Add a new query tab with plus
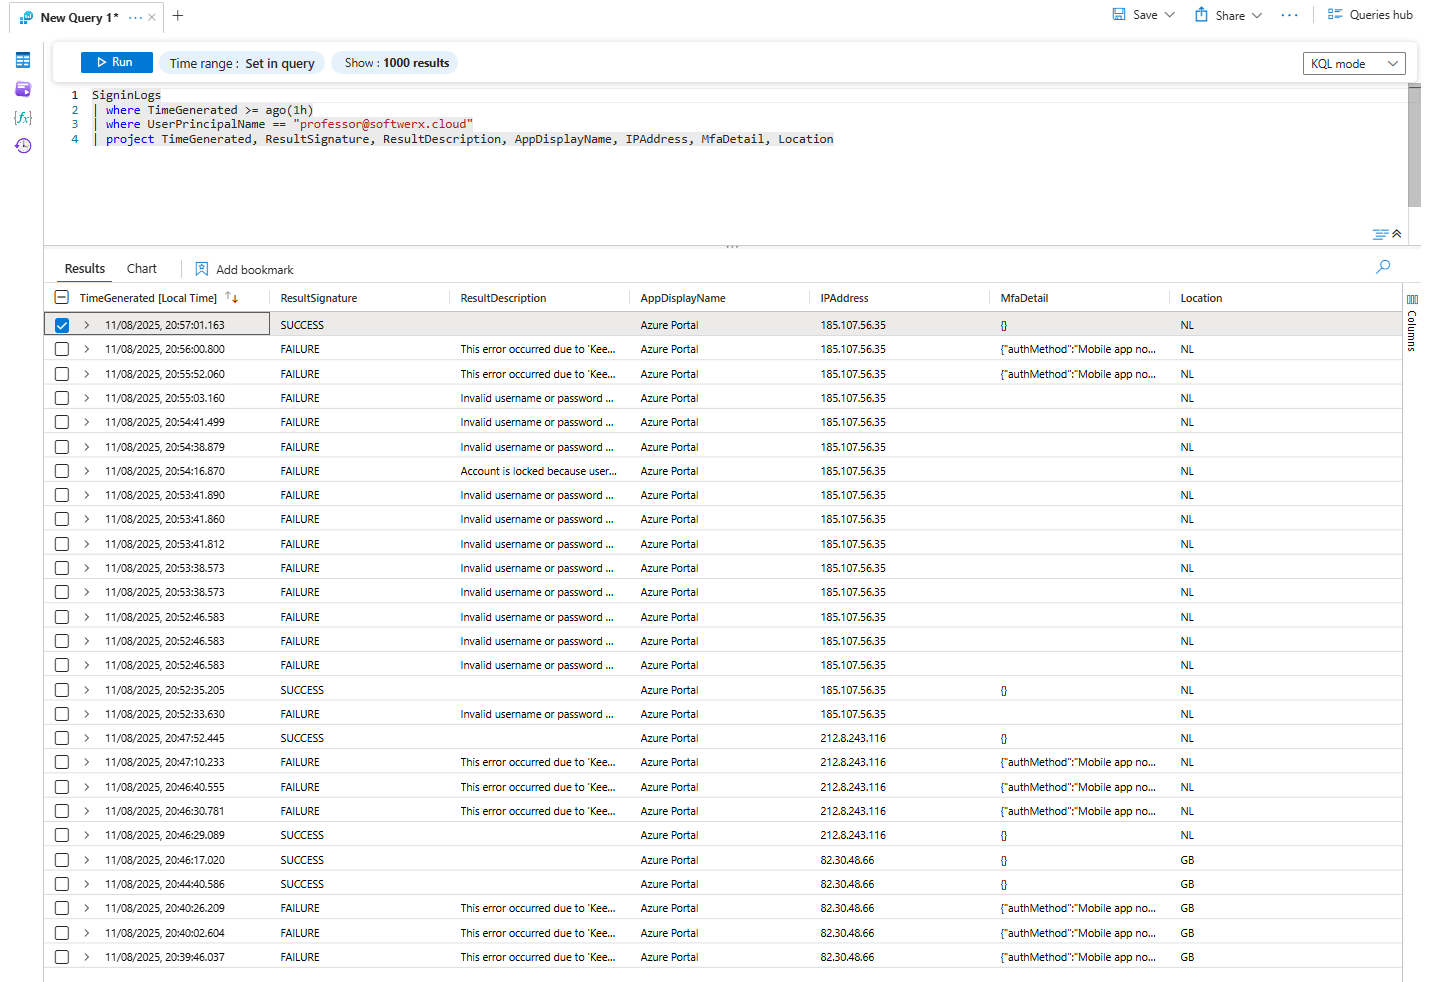The image size is (1431, 982). 178,16
